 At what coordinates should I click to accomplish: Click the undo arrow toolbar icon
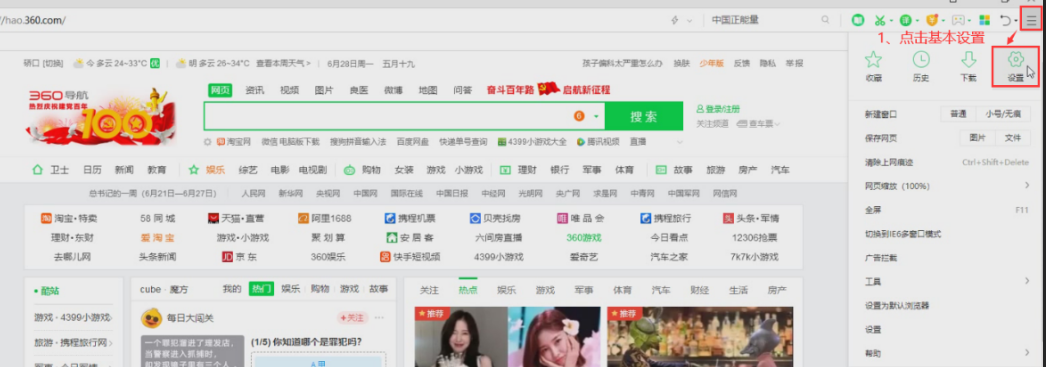point(1006,20)
